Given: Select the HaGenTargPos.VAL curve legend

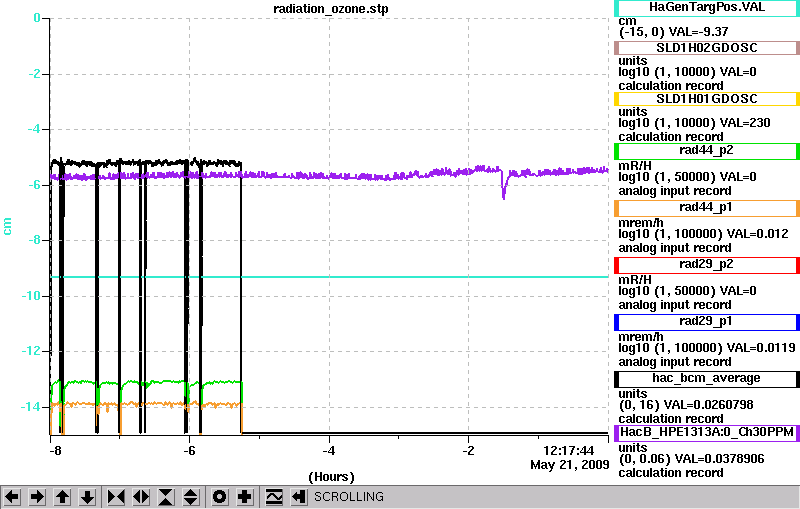Looking at the screenshot, I should [707, 8].
